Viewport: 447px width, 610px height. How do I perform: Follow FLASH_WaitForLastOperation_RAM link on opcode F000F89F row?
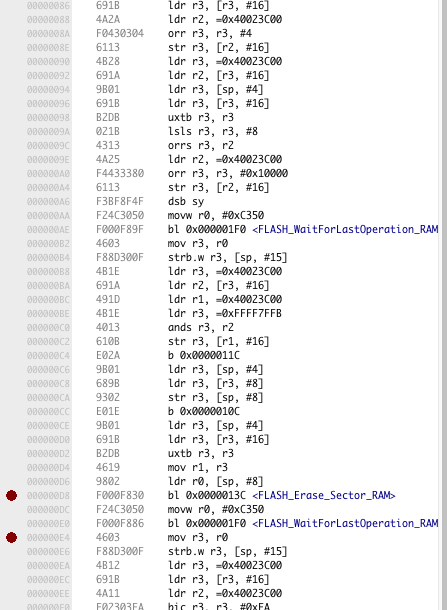point(345,229)
